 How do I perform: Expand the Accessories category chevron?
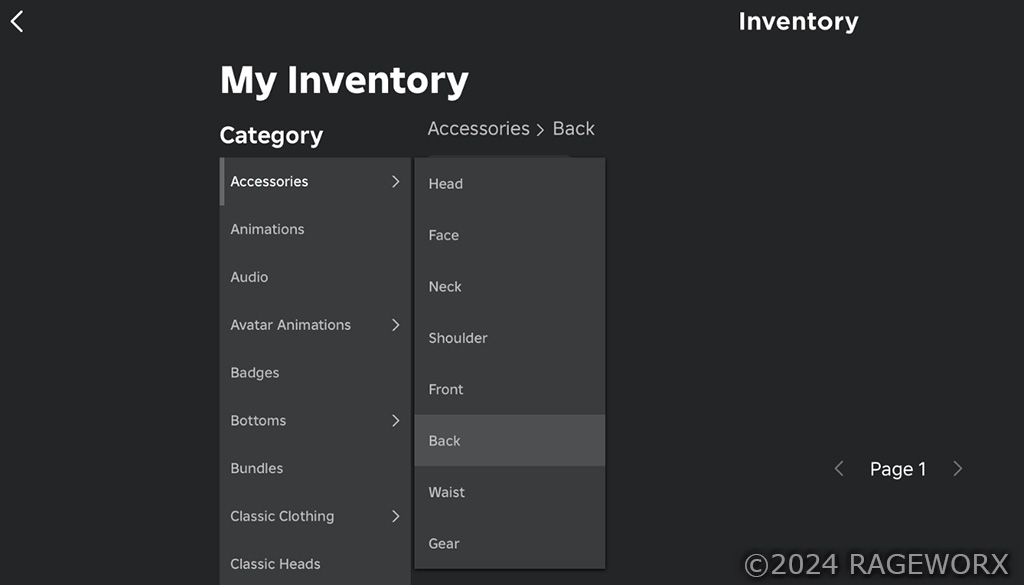pos(395,182)
